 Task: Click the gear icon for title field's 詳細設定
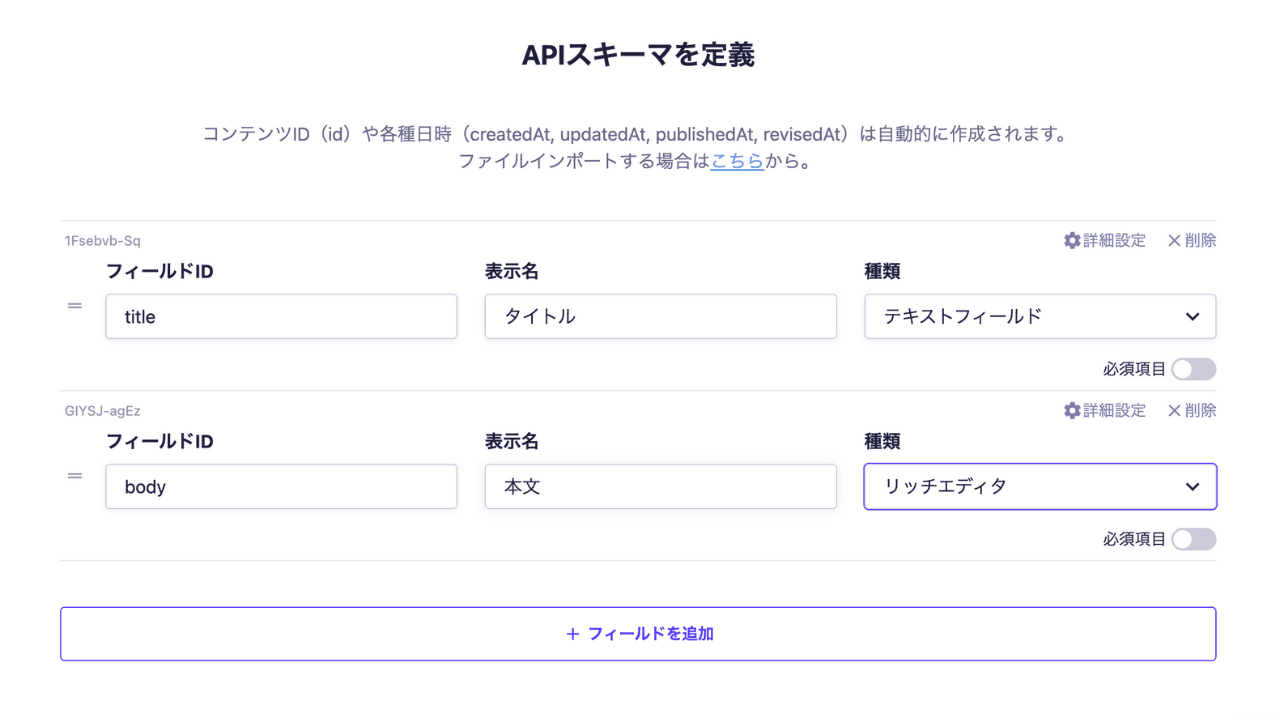pyautogui.click(x=1072, y=241)
